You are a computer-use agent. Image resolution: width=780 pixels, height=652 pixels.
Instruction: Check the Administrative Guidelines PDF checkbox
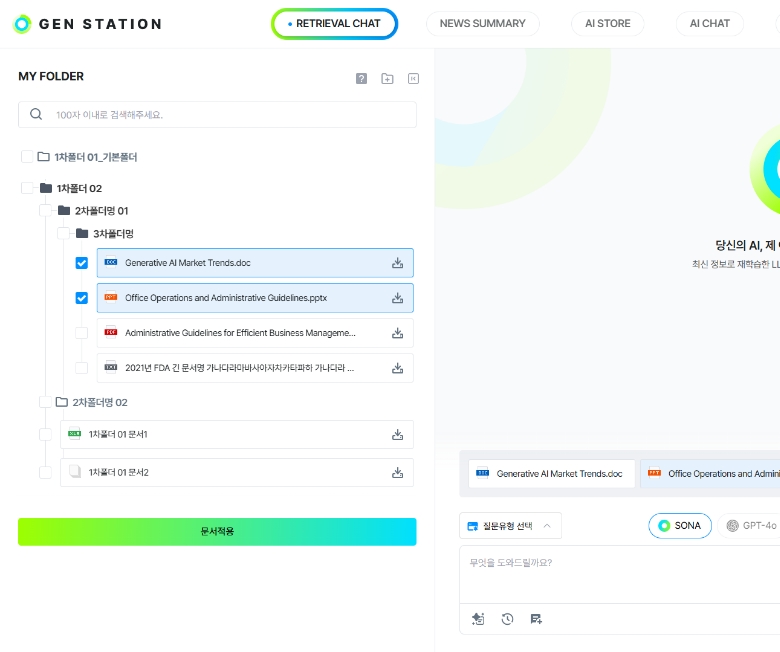tap(82, 333)
